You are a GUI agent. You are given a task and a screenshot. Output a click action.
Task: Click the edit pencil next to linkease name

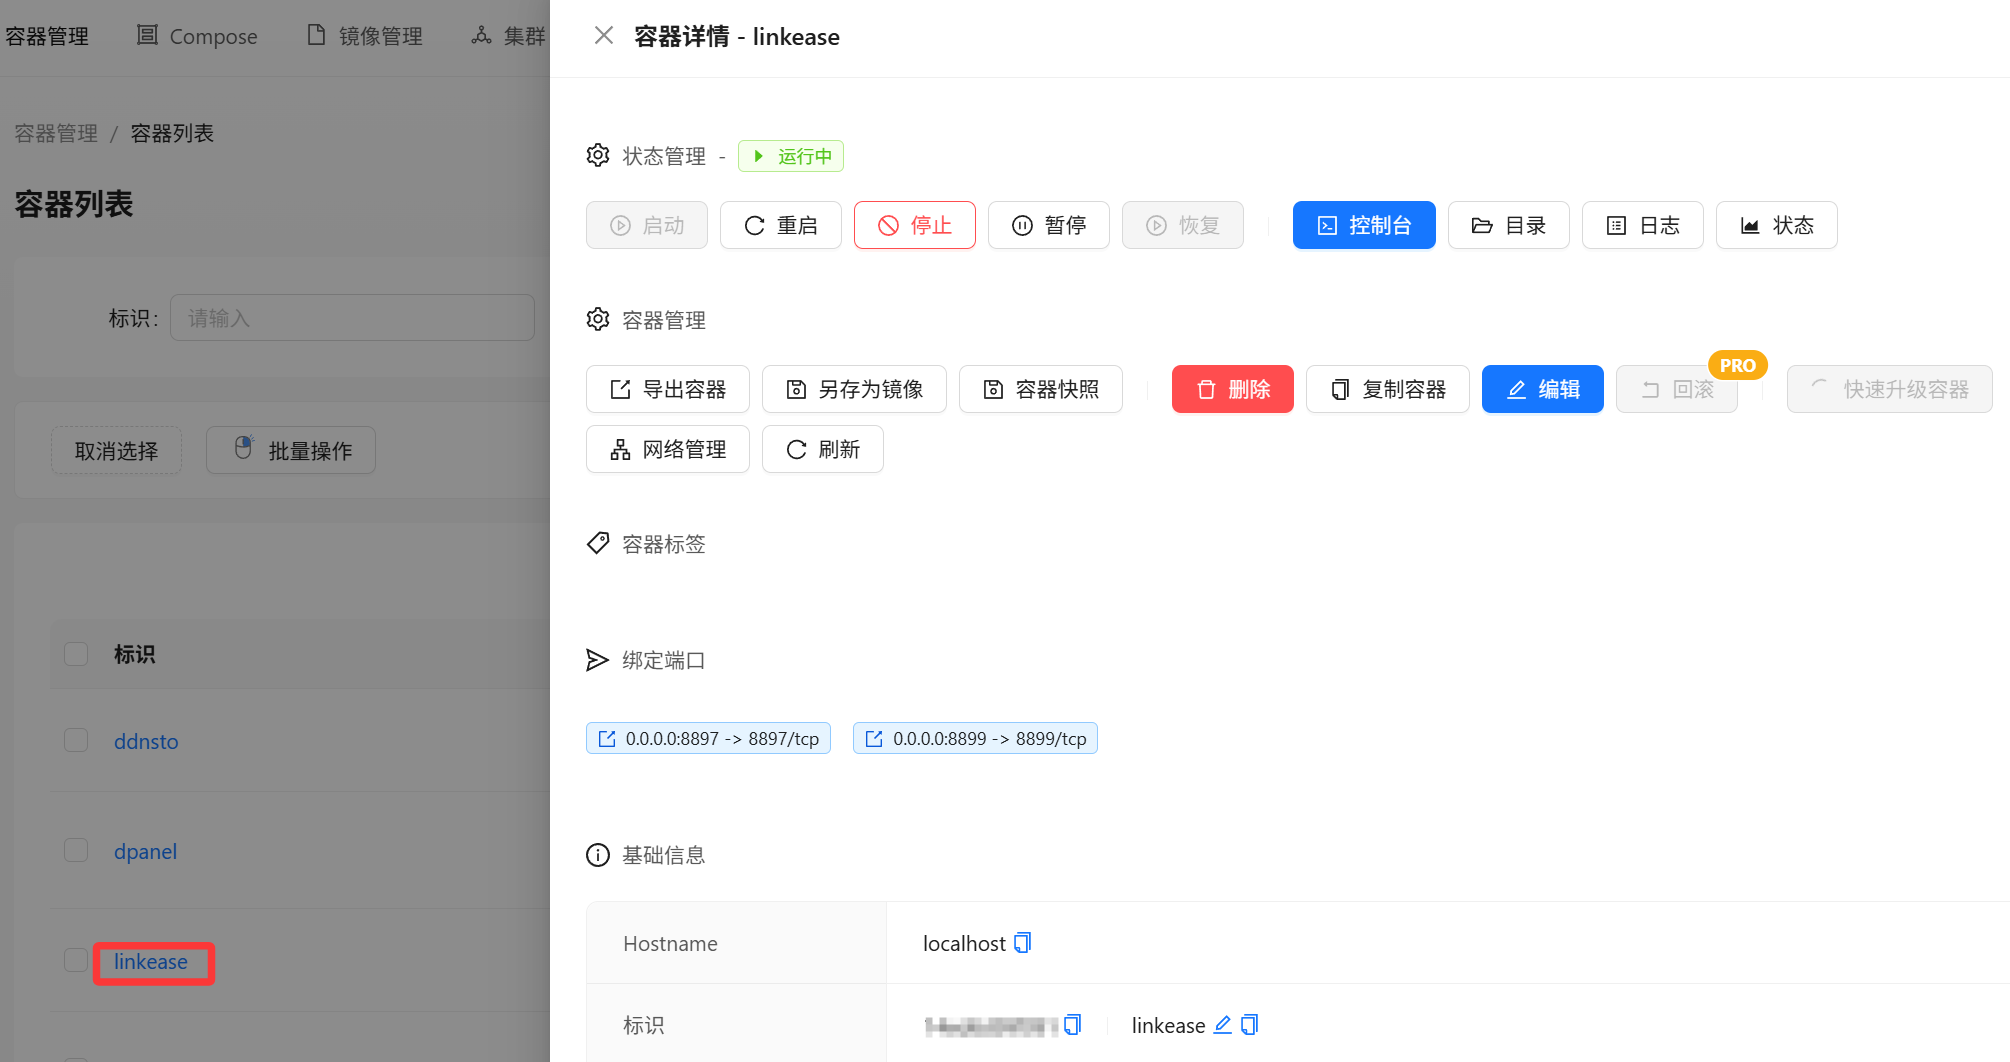(x=1222, y=1025)
